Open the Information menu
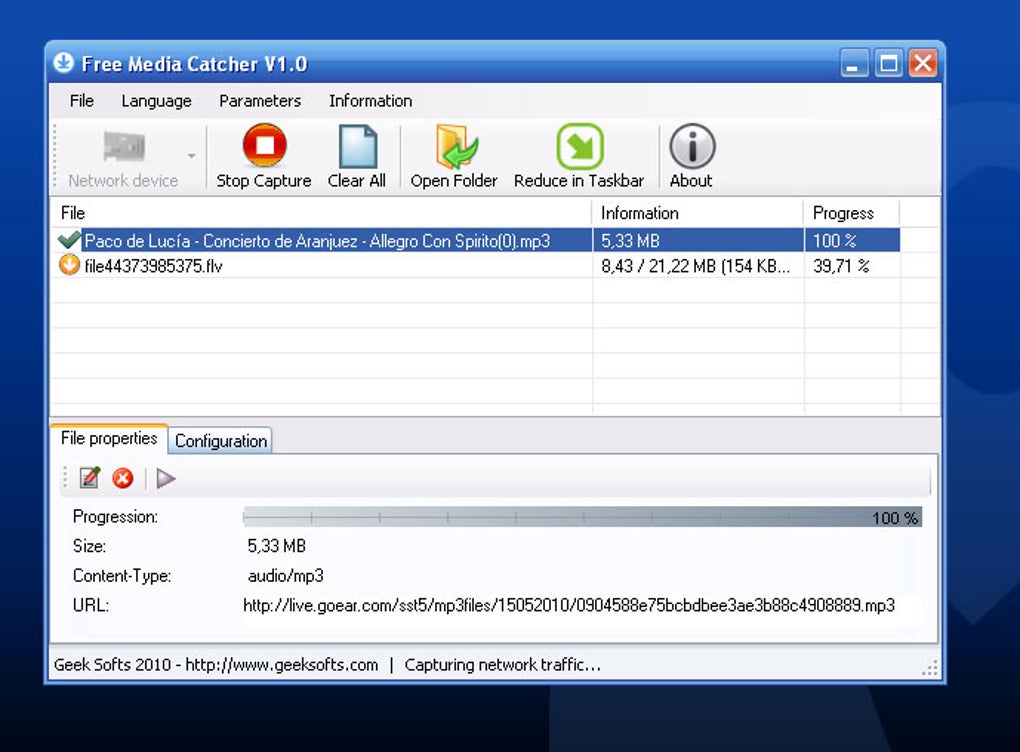This screenshot has height=752, width=1020. coord(370,101)
